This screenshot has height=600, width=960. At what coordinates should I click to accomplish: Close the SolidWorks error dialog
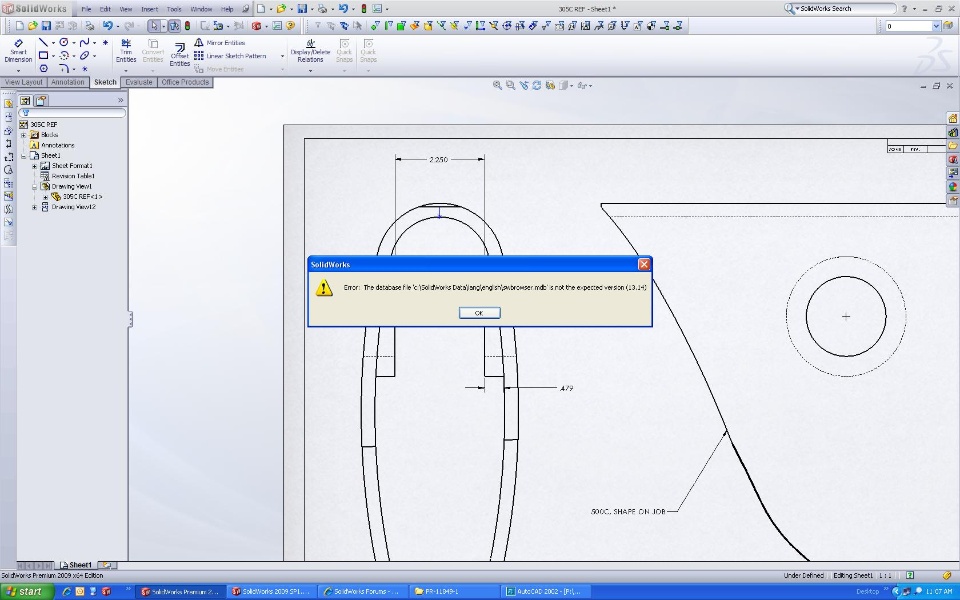point(643,264)
